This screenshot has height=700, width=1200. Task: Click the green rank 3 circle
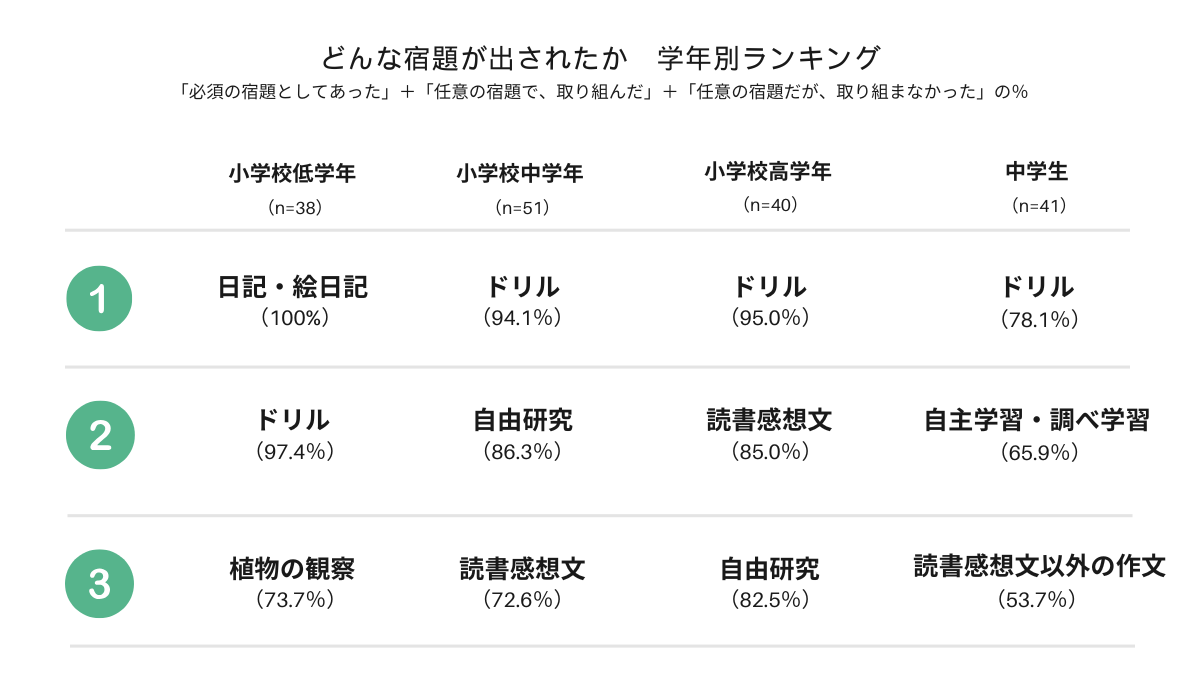pyautogui.click(x=100, y=583)
